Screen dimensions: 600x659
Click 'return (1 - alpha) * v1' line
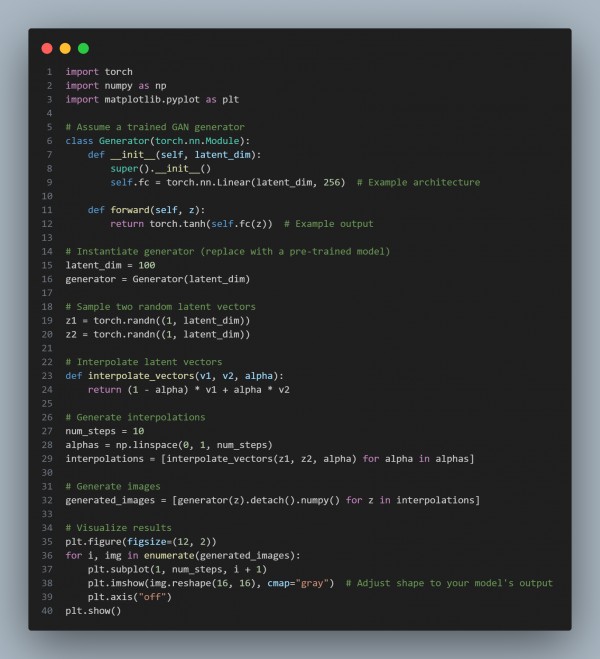coord(189,390)
